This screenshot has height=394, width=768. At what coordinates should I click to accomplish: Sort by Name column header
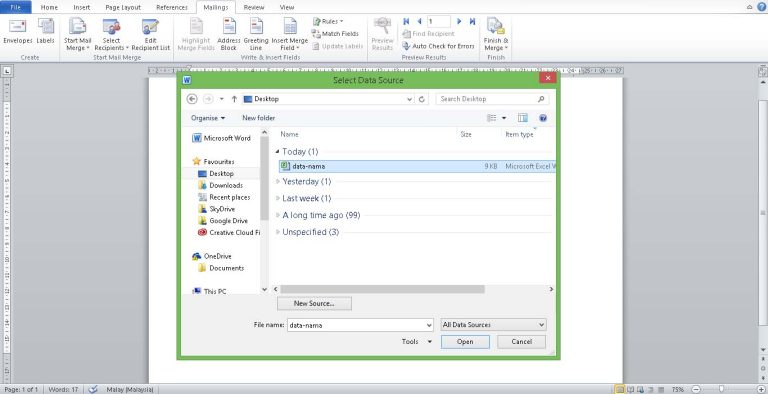289,134
